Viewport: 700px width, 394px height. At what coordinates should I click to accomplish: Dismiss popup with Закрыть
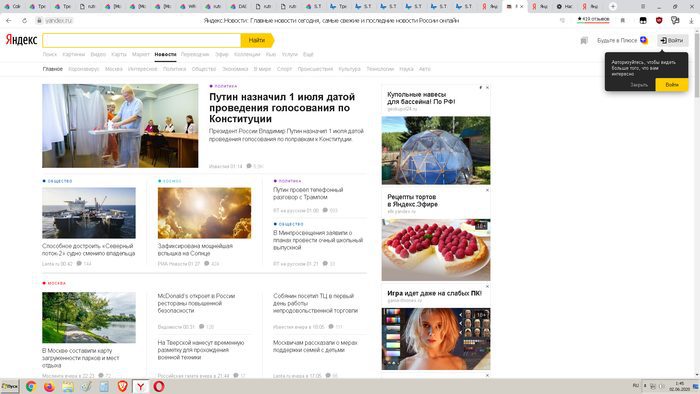[639, 84]
